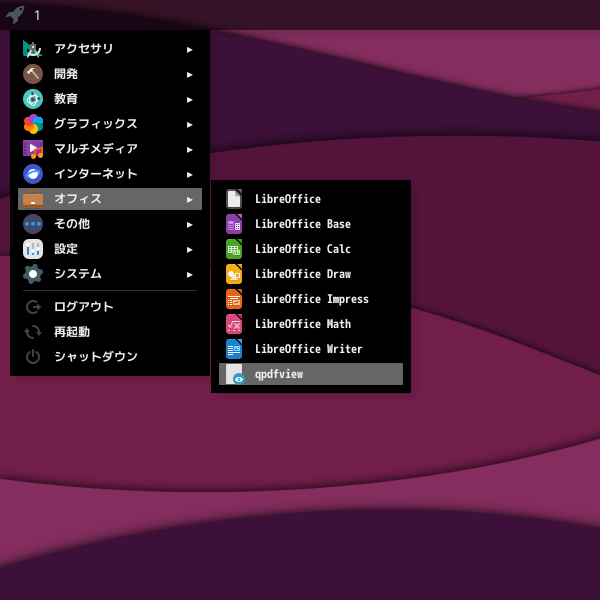The image size is (600, 600).
Task: Select シャットダウン to power off
Action: click(95, 357)
